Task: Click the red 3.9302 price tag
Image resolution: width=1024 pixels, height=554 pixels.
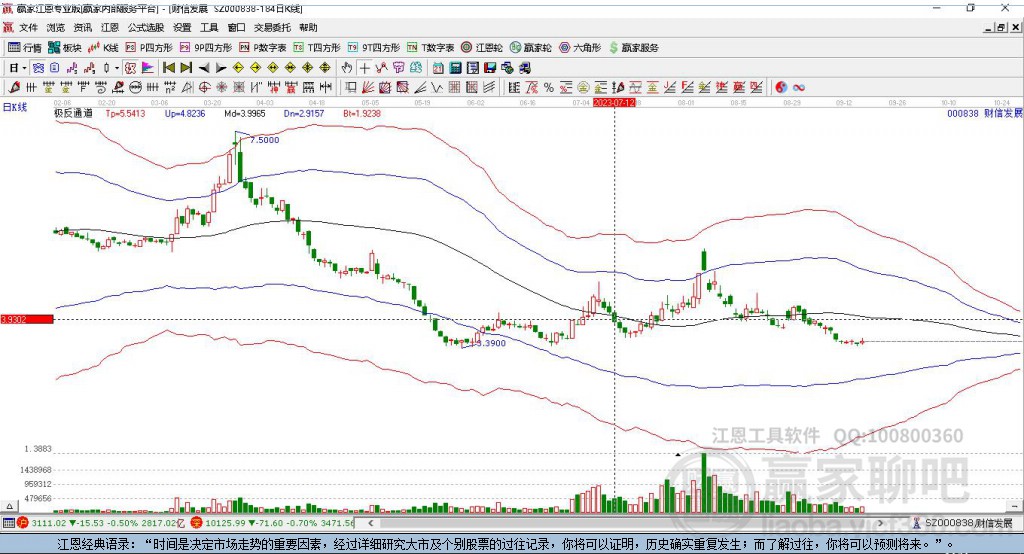Action: coord(27,319)
